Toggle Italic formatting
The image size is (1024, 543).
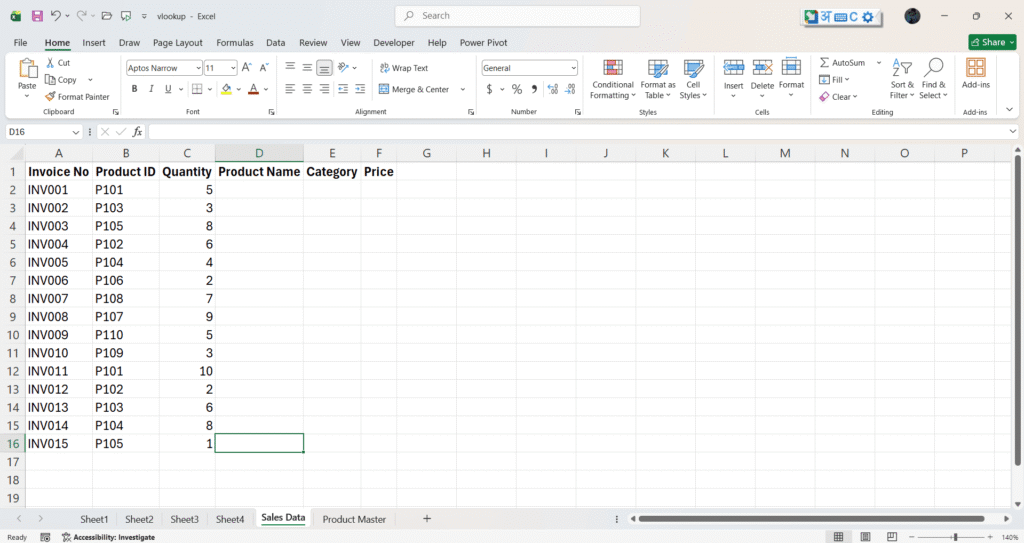[151, 89]
